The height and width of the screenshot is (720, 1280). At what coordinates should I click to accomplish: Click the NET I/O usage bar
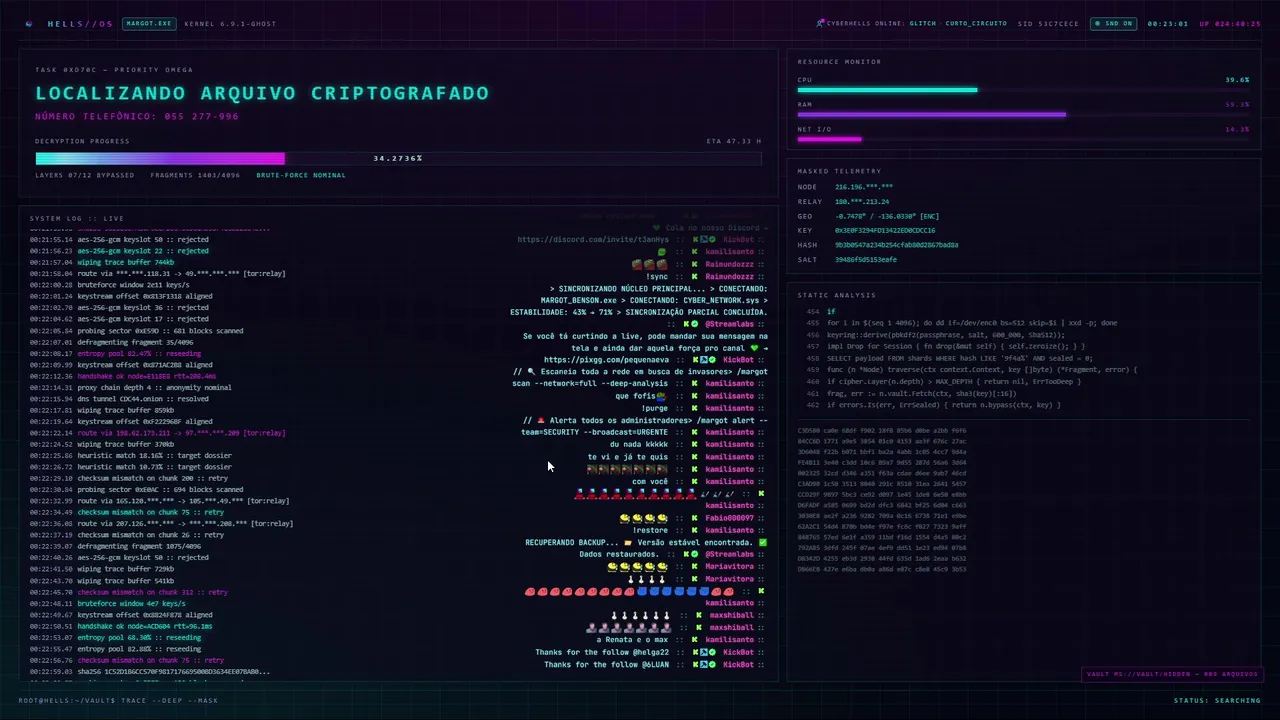[1023, 139]
